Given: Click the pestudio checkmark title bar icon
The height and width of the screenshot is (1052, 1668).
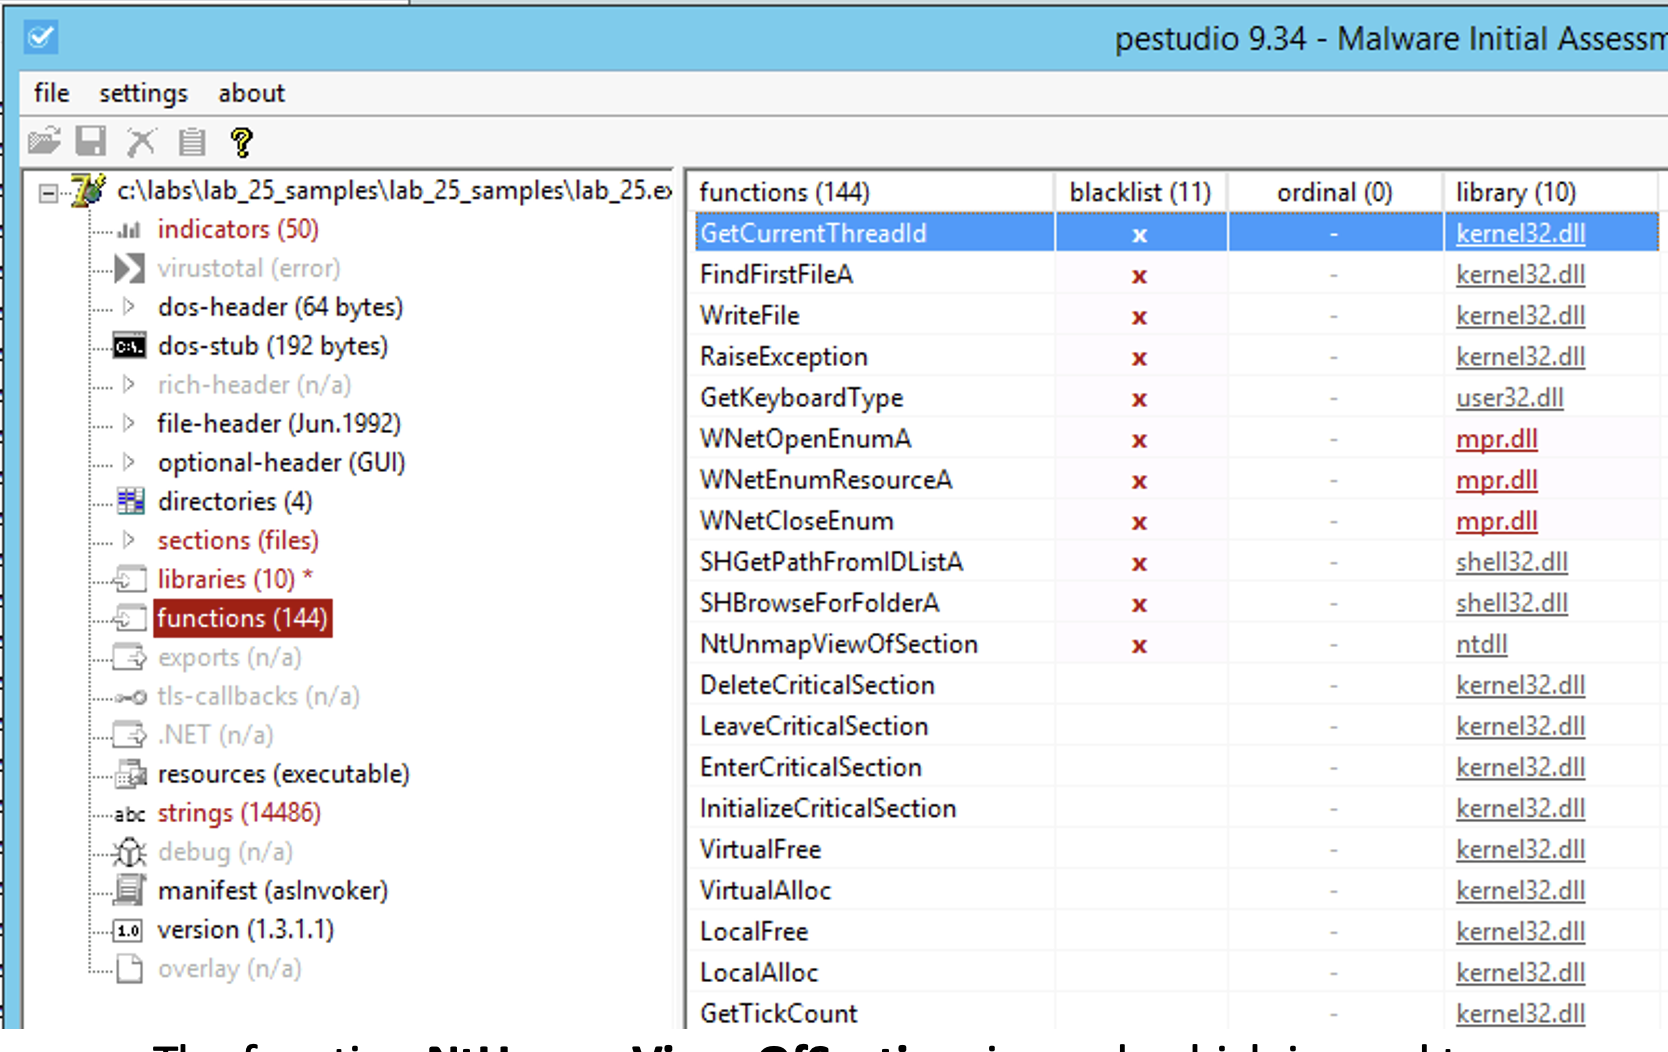Looking at the screenshot, I should pos(41,38).
